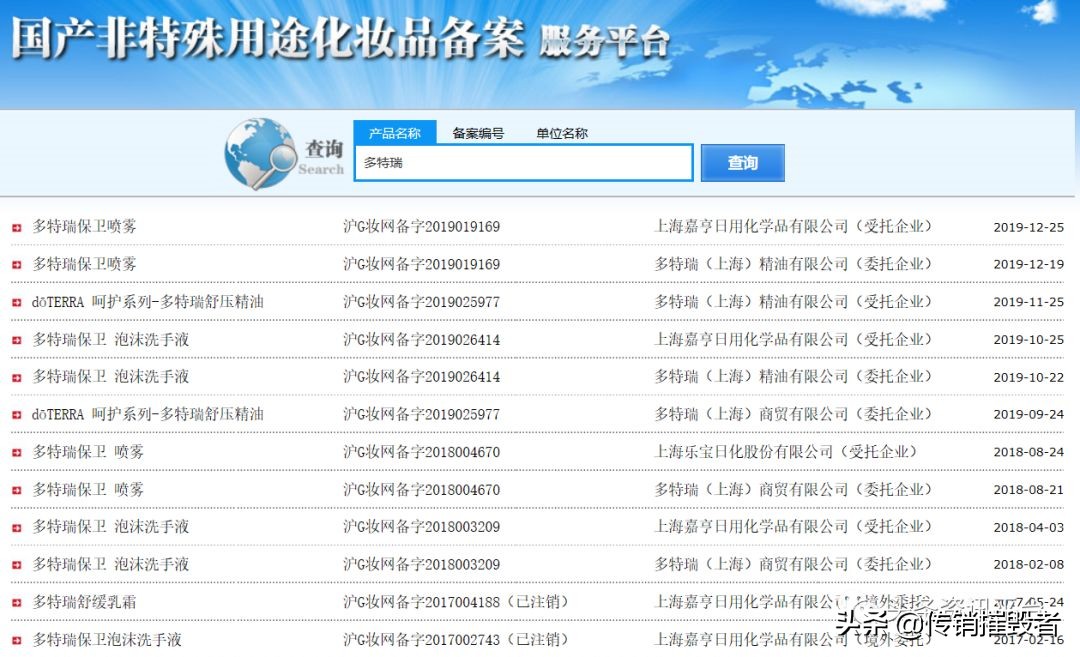This screenshot has height=657, width=1080.
Task: Open the 多特瑞保卫喷雾 product entry
Action: point(84,227)
